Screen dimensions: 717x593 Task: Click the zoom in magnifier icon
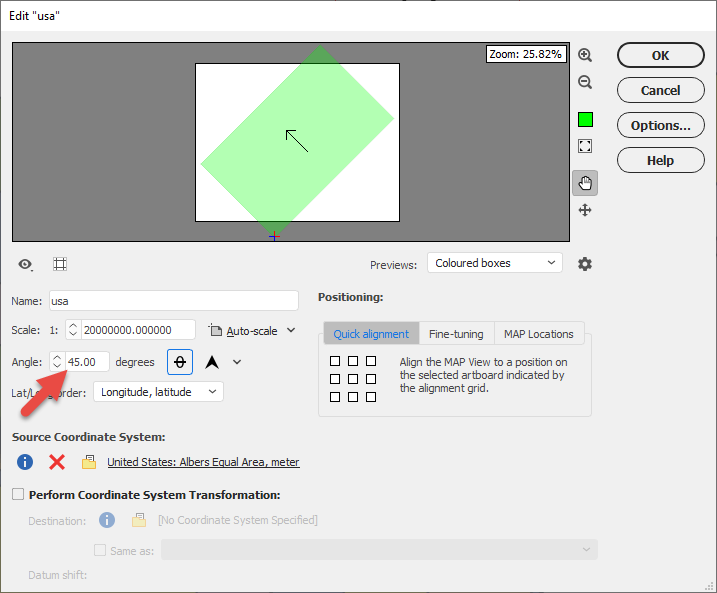[585, 55]
